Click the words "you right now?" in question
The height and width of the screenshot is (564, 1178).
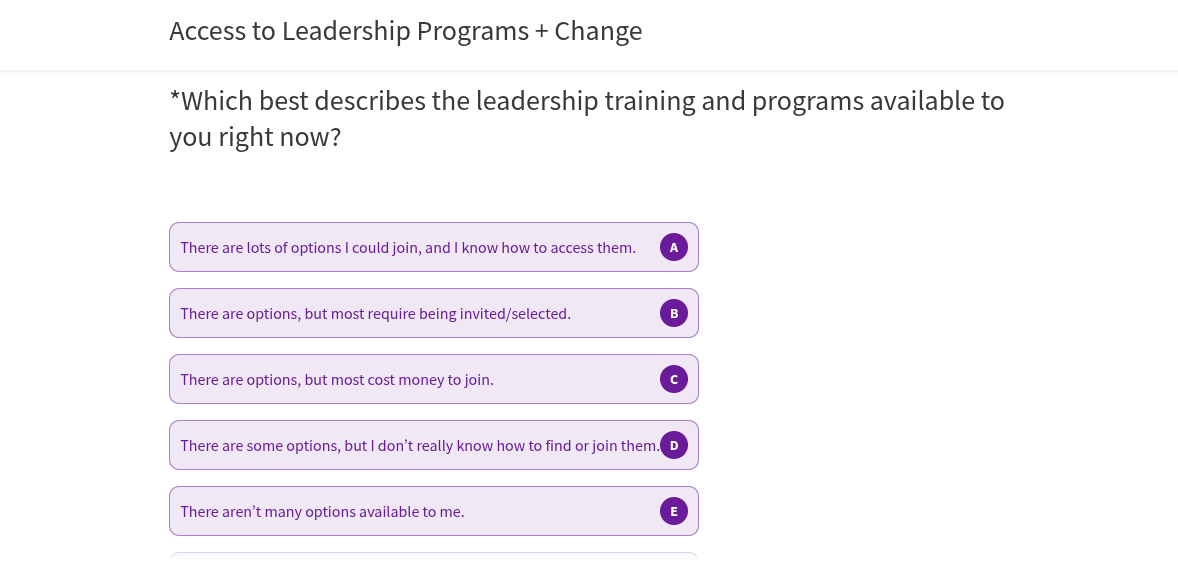pyautogui.click(x=255, y=137)
